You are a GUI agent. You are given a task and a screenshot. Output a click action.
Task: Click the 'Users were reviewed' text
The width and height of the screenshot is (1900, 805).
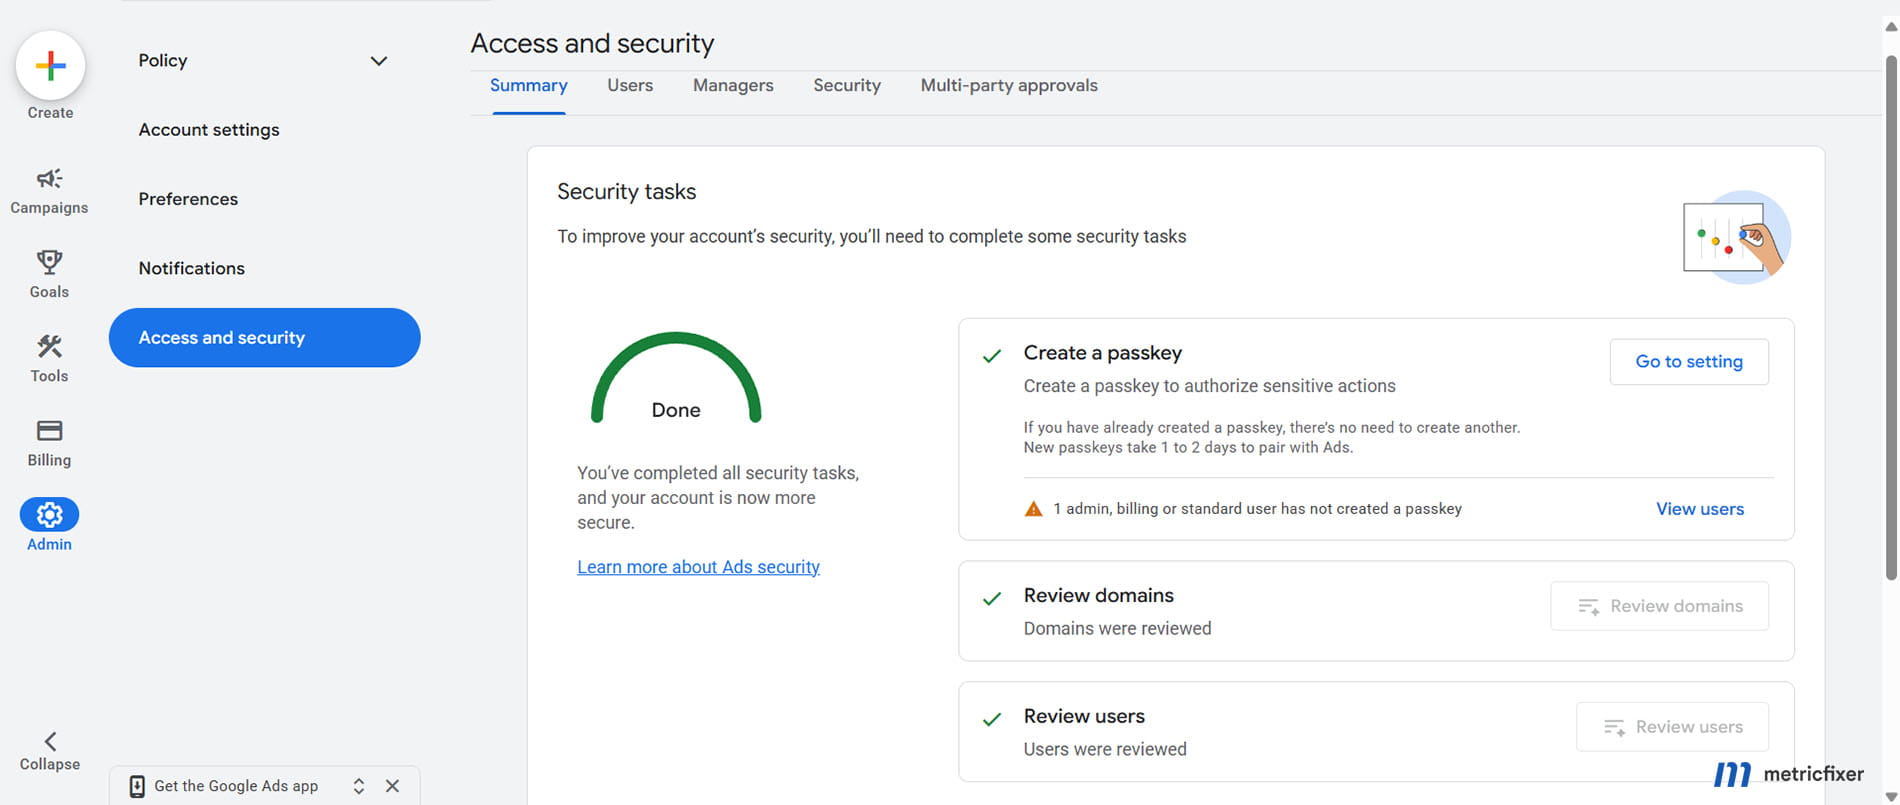pyautogui.click(x=1105, y=750)
